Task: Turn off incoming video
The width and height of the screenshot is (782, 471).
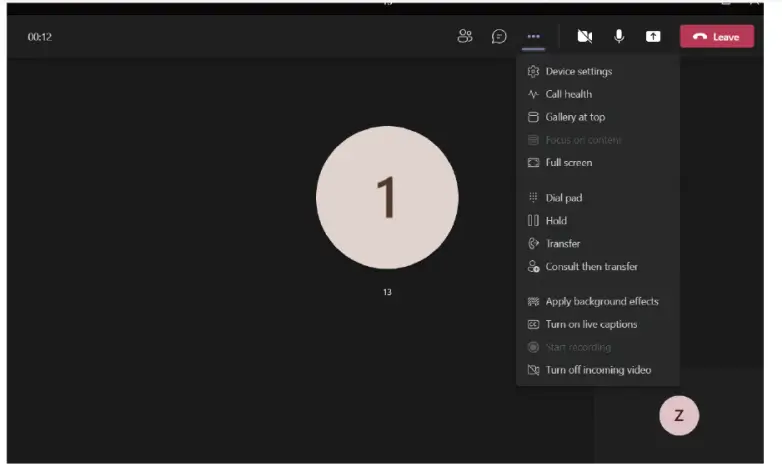Action: point(597,370)
